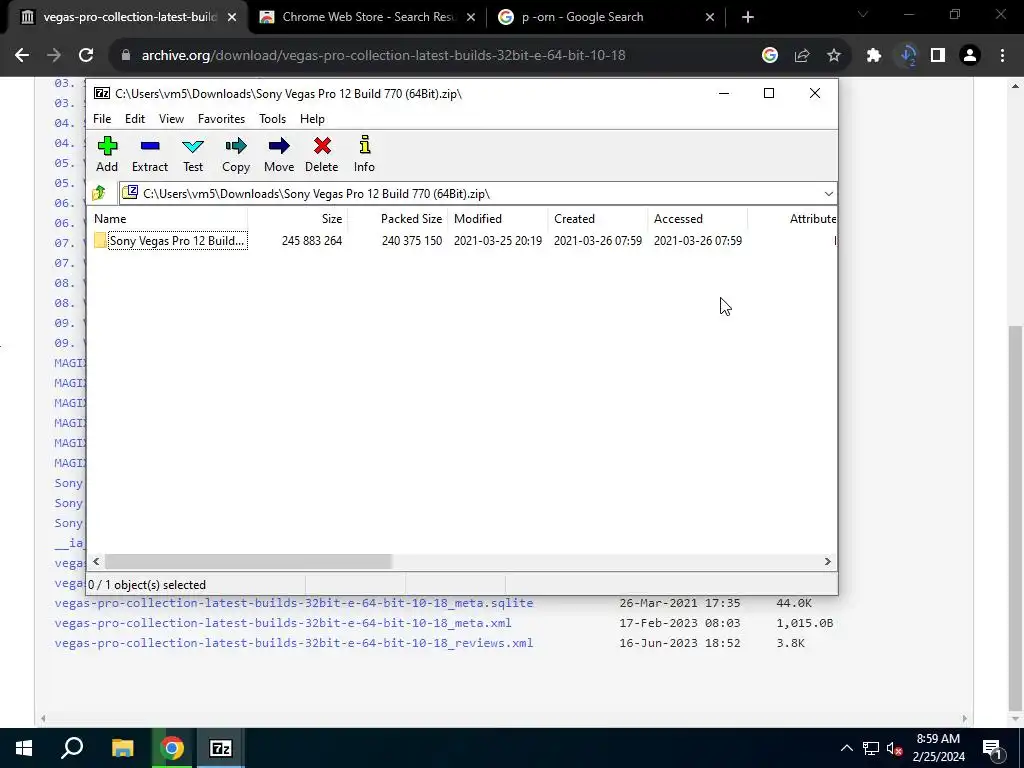
Task: Sort the list by the Size column
Action: (297, 219)
